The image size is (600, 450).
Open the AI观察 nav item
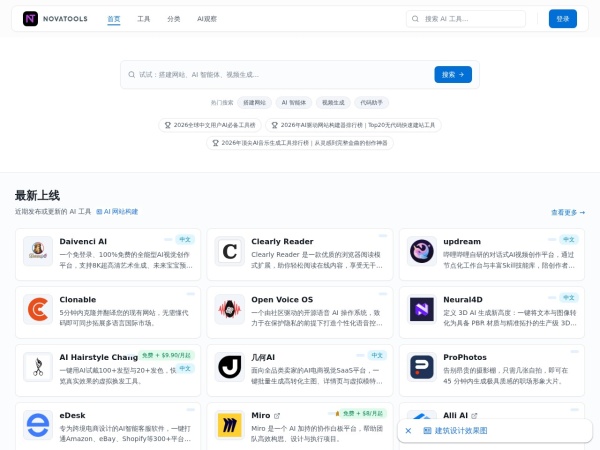(x=207, y=19)
